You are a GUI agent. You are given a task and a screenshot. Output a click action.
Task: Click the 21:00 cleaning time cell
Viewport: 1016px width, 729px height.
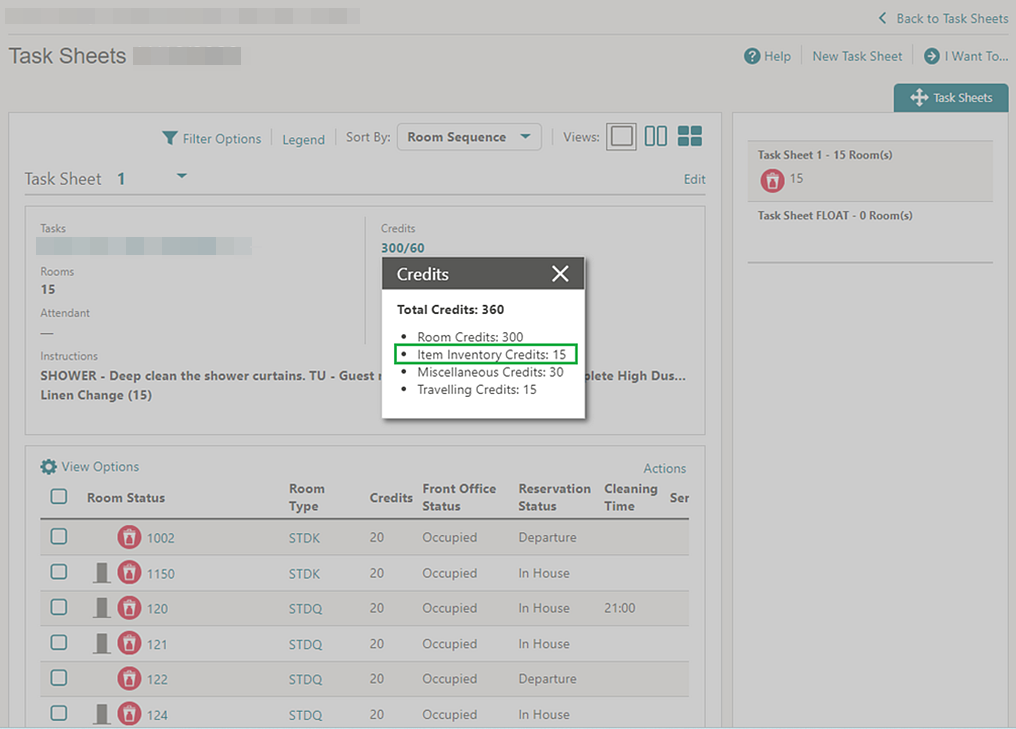coord(619,608)
